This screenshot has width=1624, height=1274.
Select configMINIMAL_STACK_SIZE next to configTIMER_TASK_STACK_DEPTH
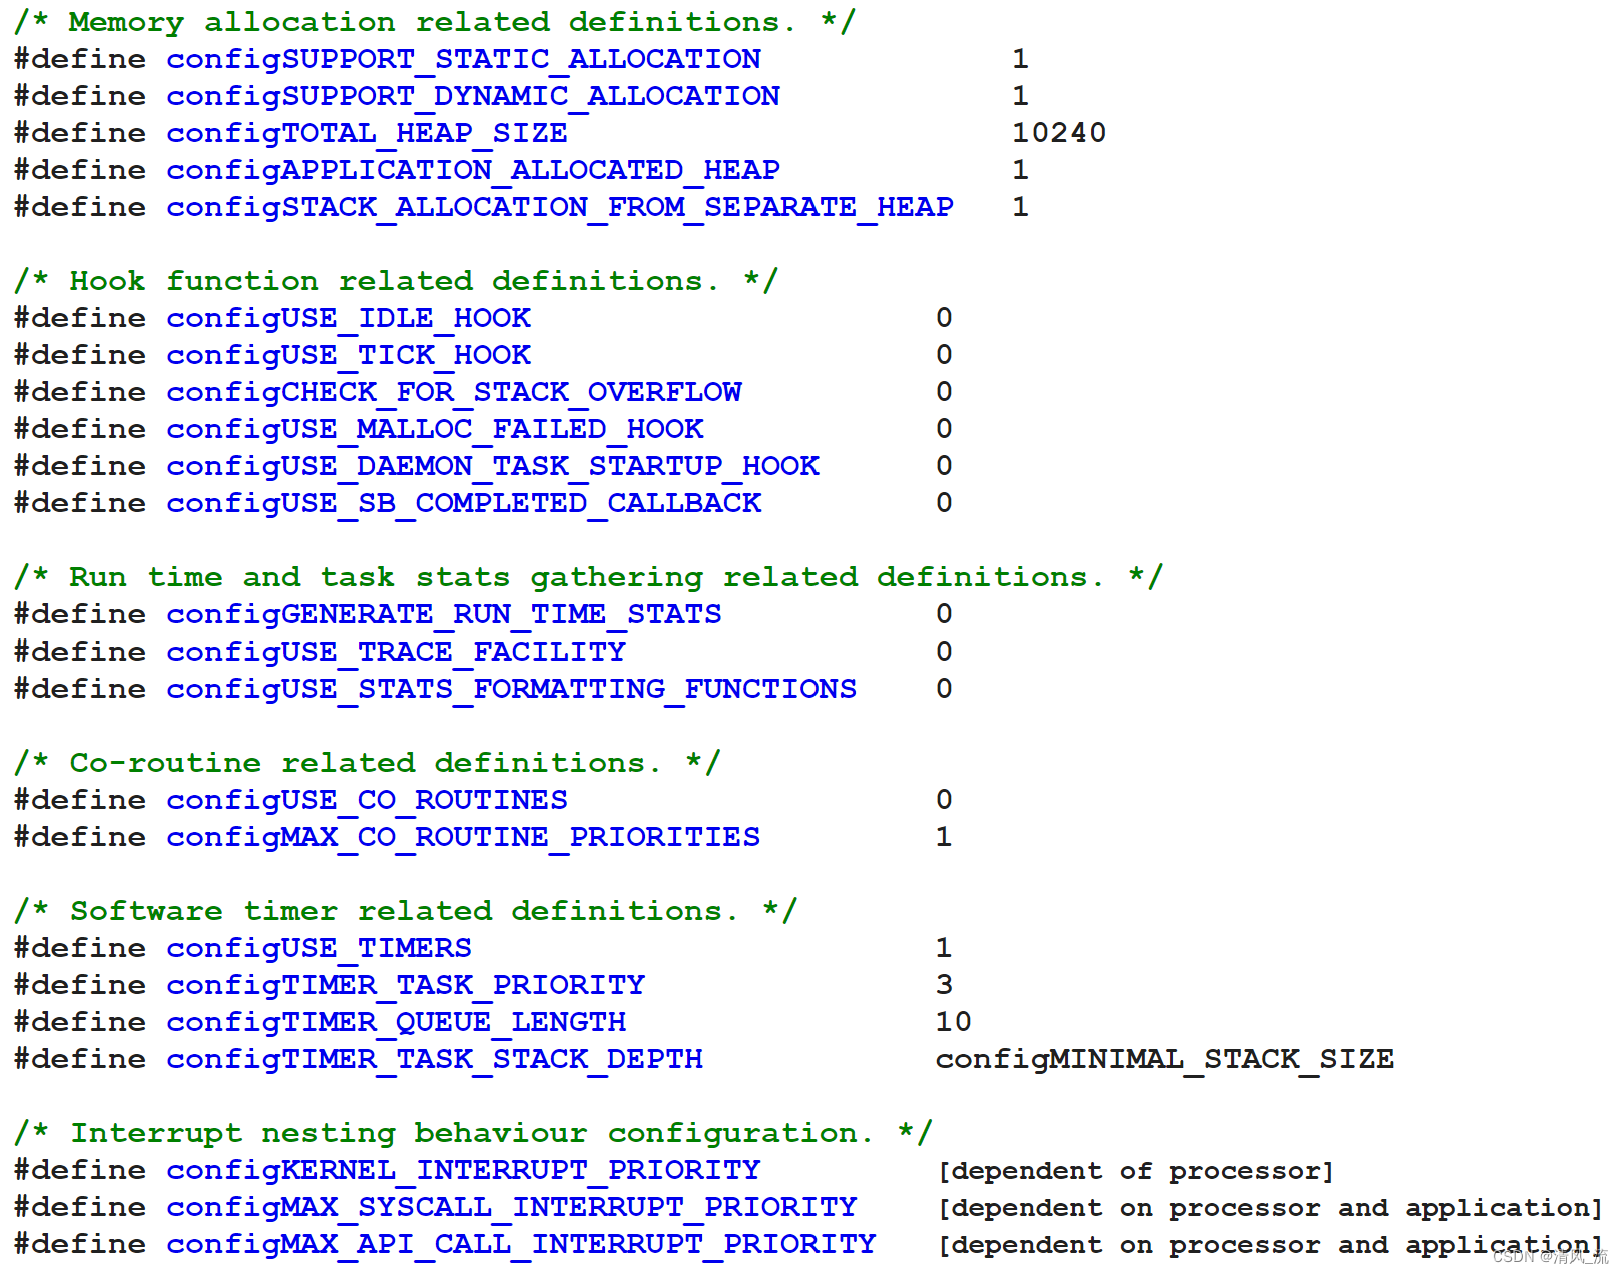[1164, 1058]
